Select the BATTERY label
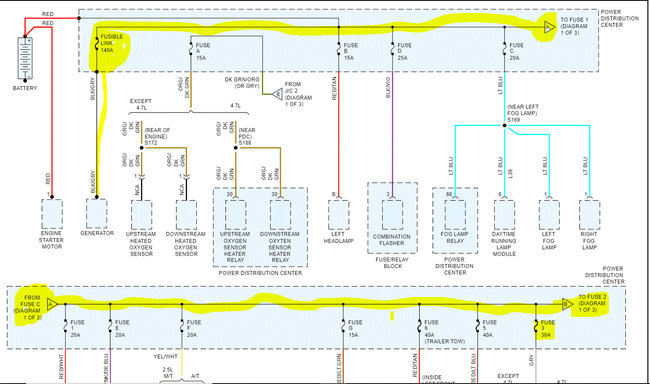Image resolution: width=650 pixels, height=384 pixels. click(x=25, y=88)
